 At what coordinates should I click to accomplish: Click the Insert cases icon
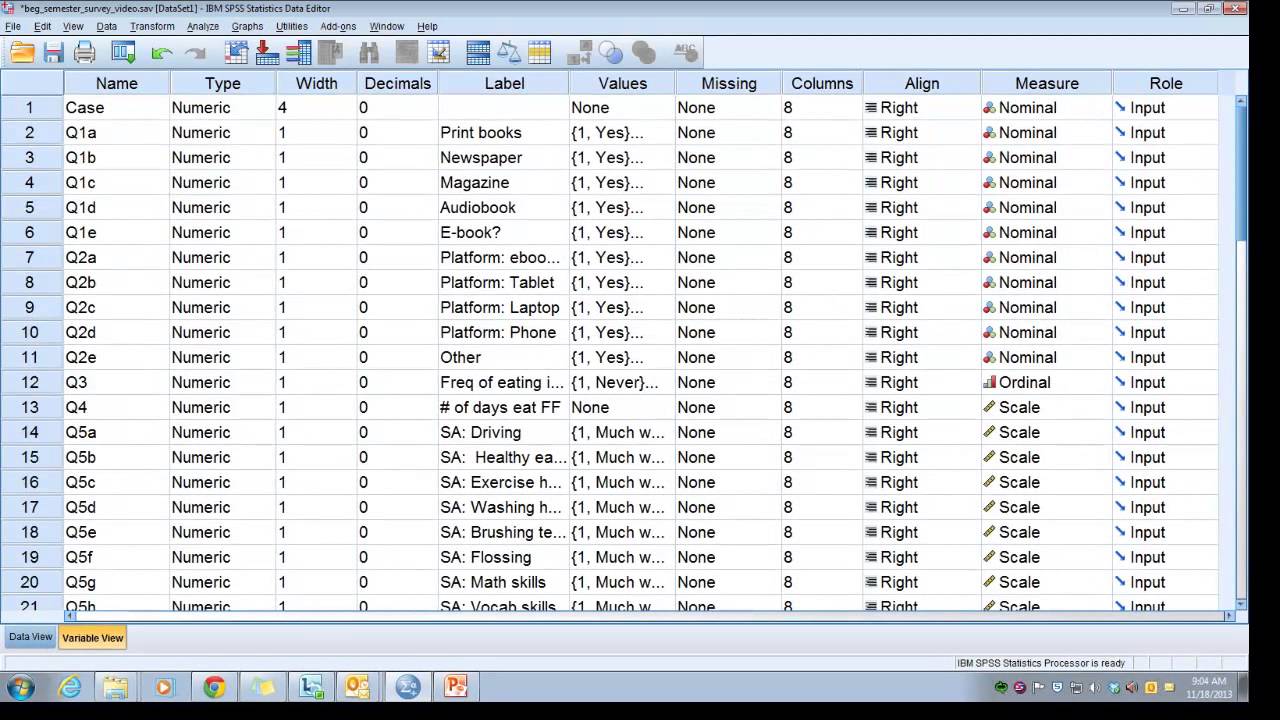[406, 53]
